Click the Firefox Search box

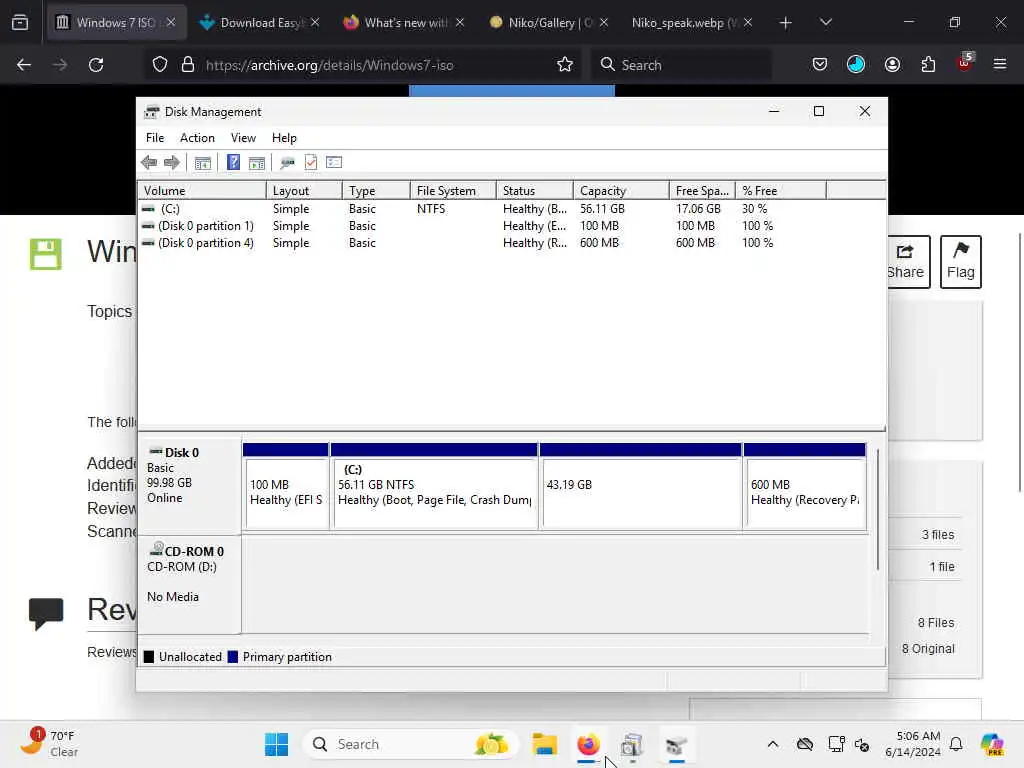681,65
